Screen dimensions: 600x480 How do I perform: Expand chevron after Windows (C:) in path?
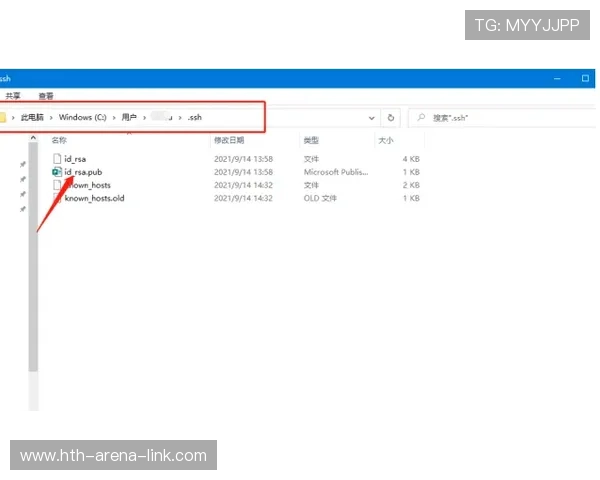point(113,117)
